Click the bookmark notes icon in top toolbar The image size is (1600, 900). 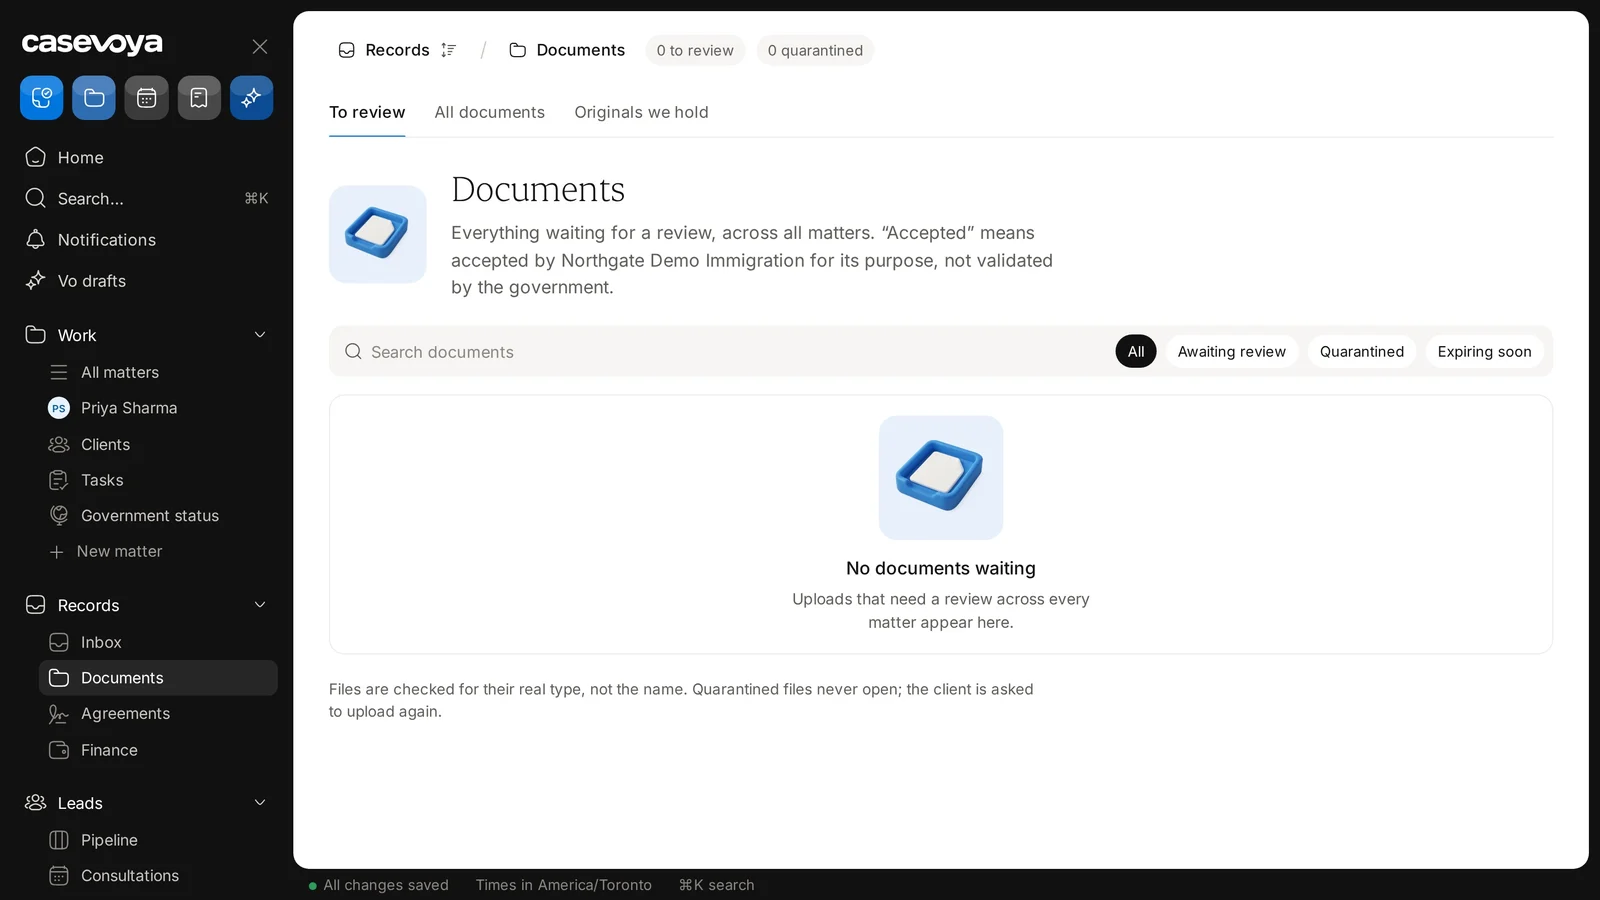click(199, 98)
